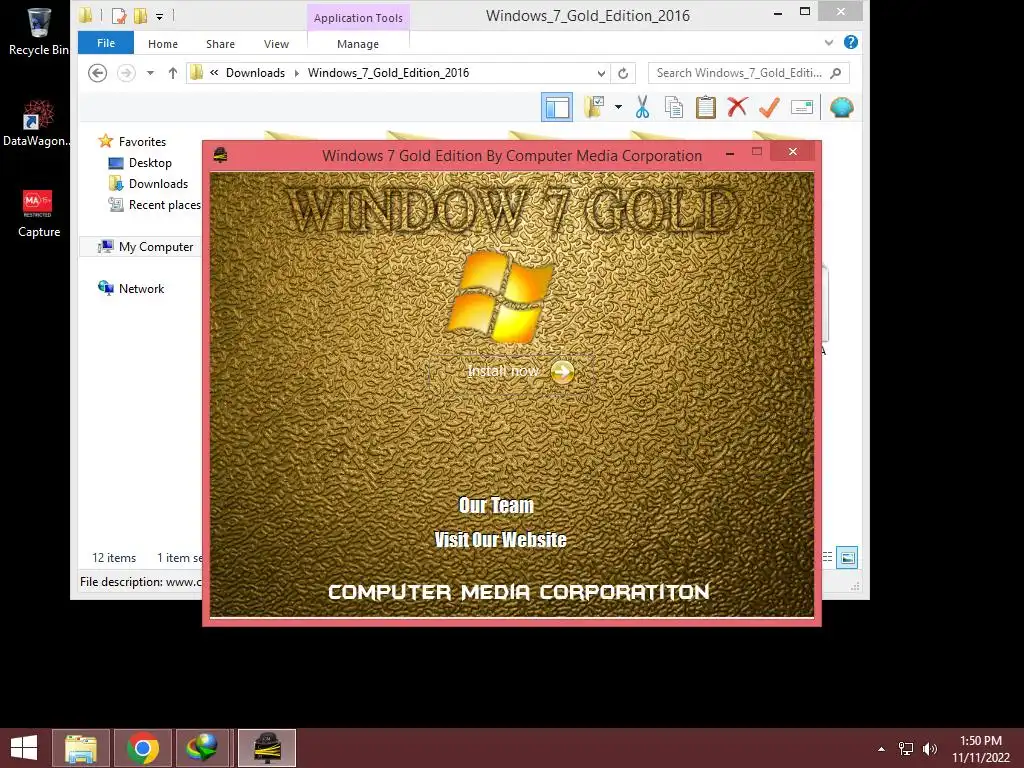Click the orange checkmark Properties icon
This screenshot has height=768, width=1024.
tap(769, 107)
